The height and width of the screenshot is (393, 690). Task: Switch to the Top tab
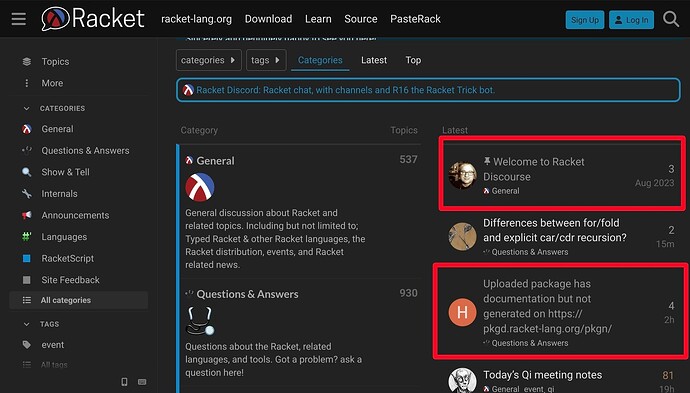413,60
